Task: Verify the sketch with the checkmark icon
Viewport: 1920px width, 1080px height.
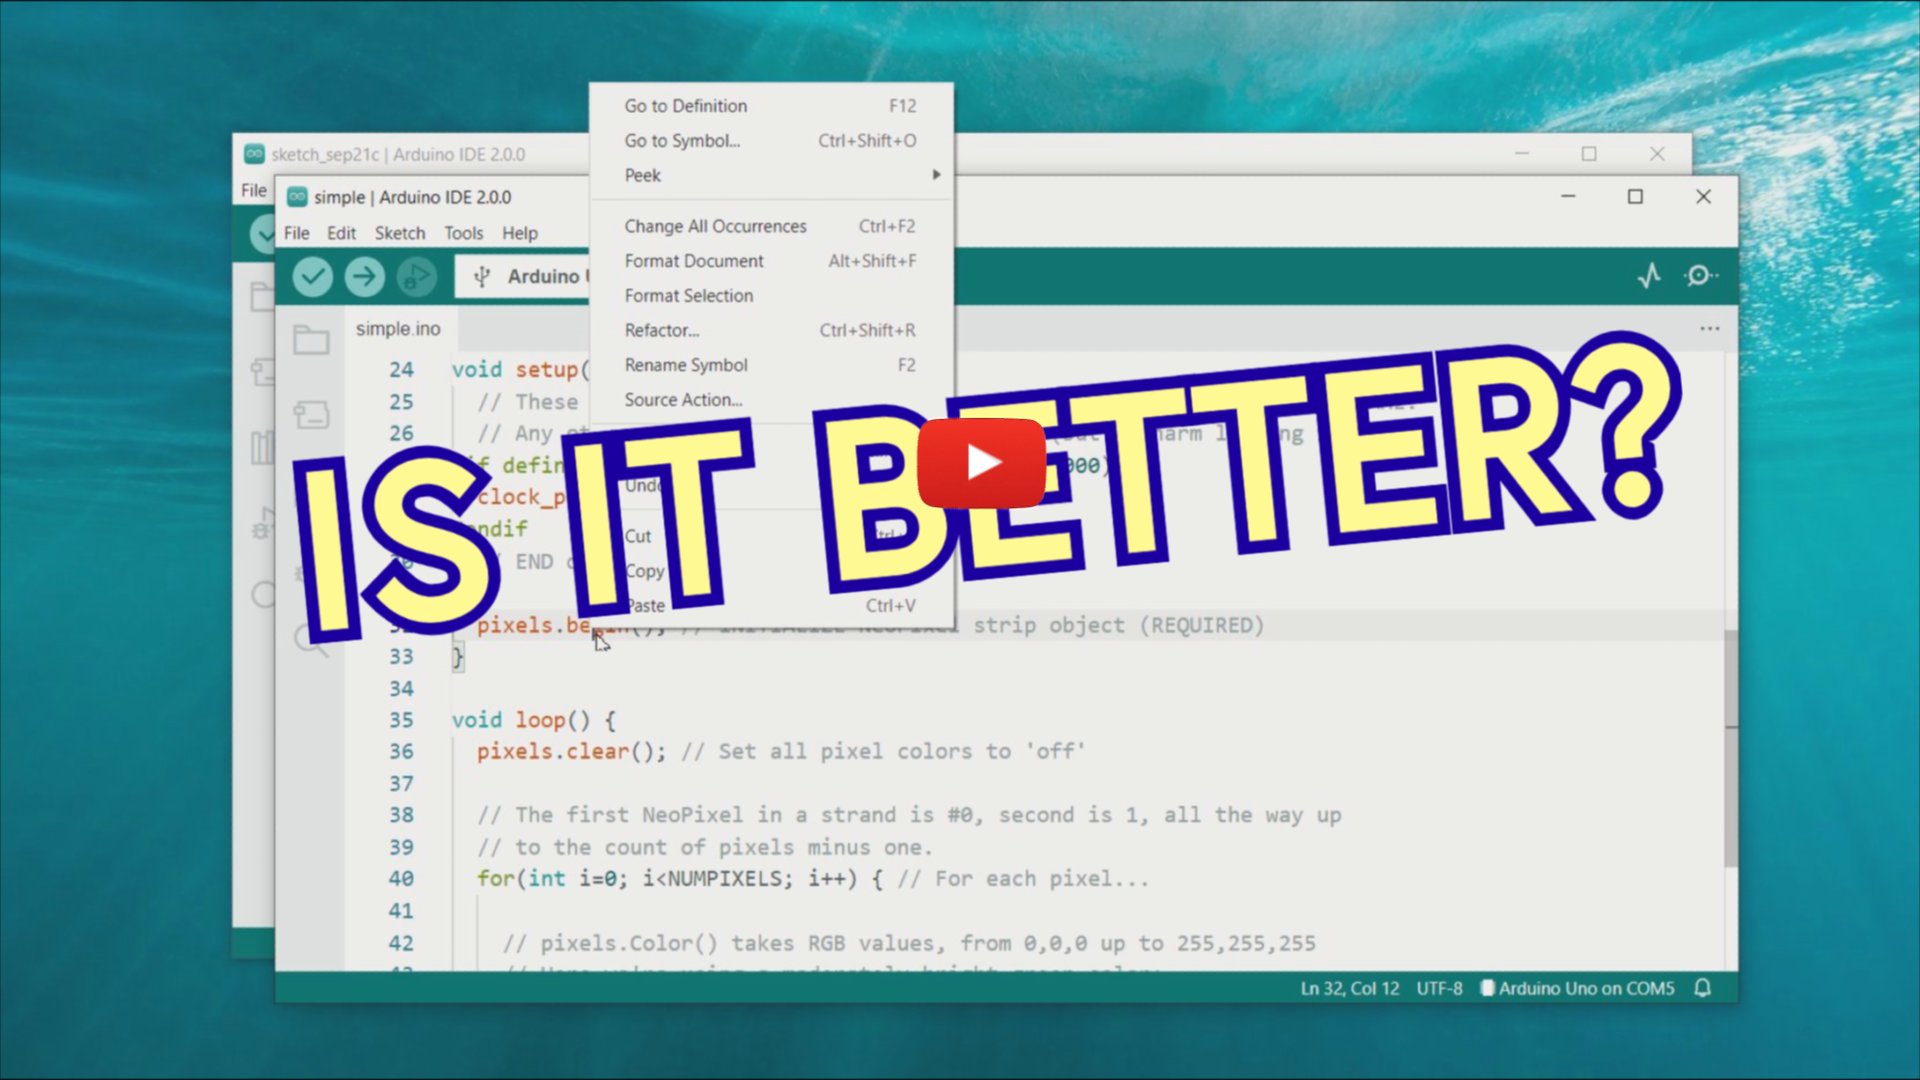Action: click(x=311, y=277)
